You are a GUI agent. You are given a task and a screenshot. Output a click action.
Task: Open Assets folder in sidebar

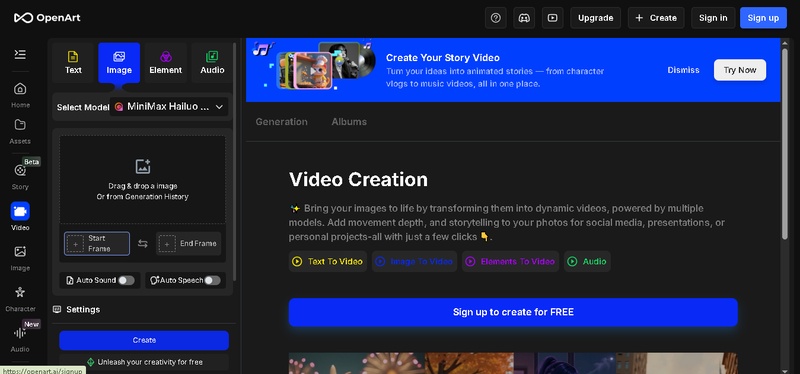[x=20, y=131]
